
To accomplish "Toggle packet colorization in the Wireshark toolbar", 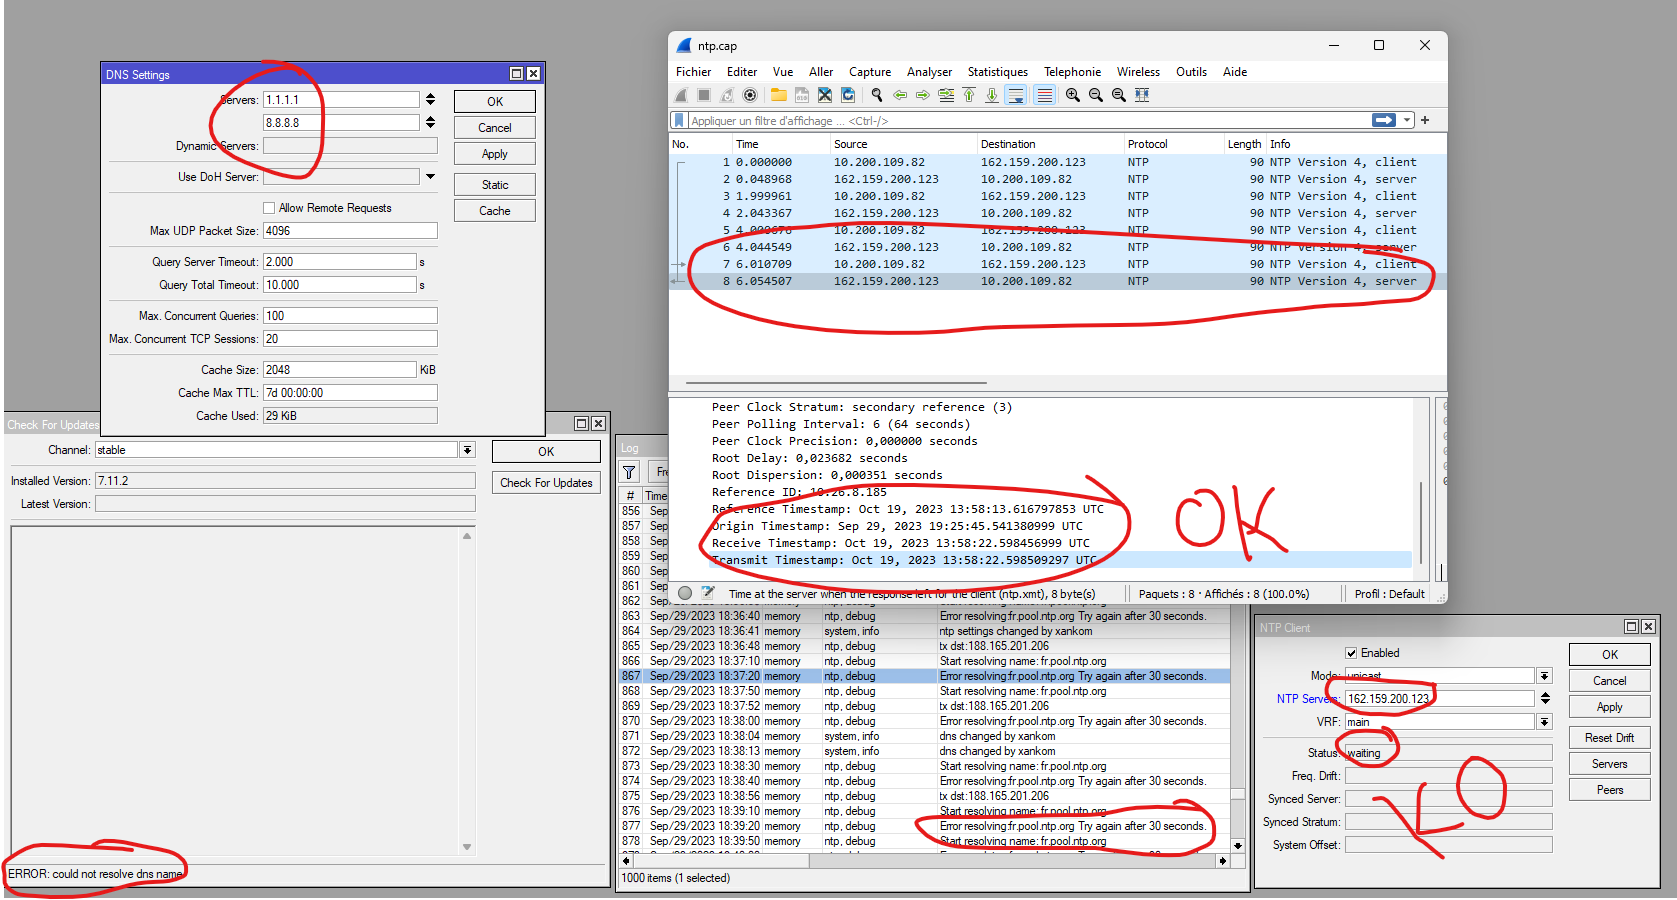I will 1044,95.
